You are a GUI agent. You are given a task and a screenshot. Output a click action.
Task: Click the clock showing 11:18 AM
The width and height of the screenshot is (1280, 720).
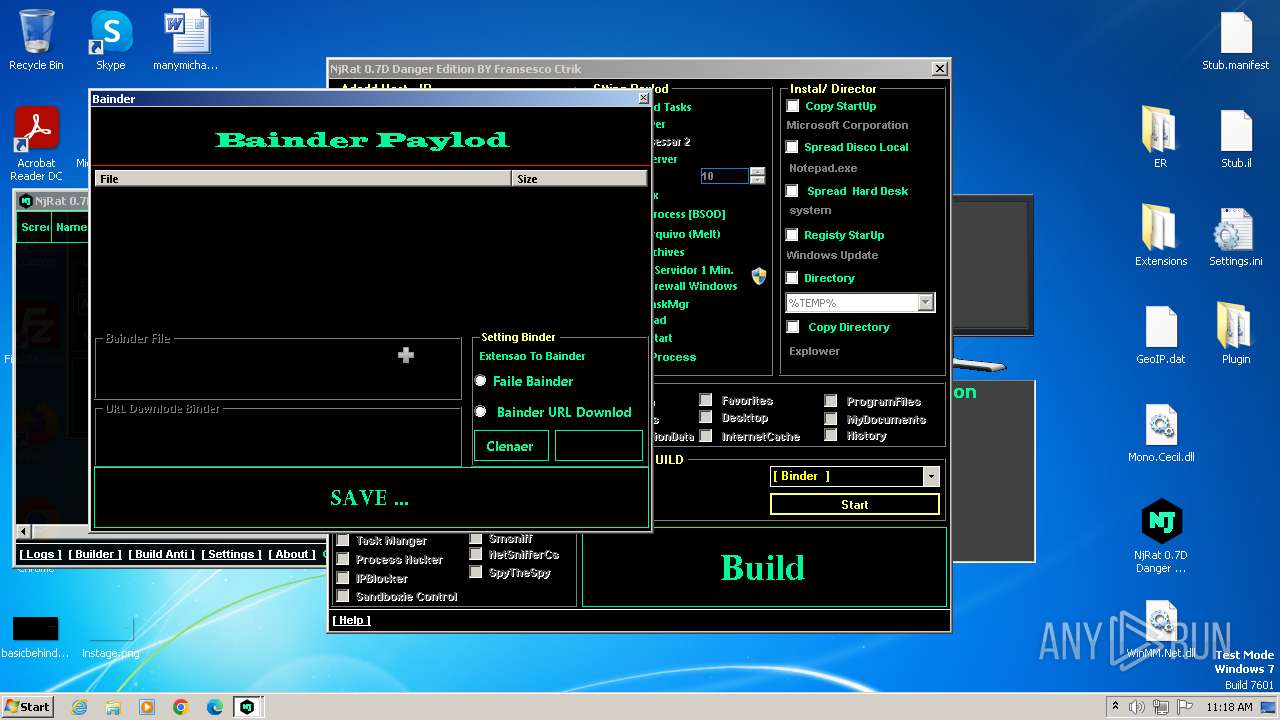coord(1229,707)
